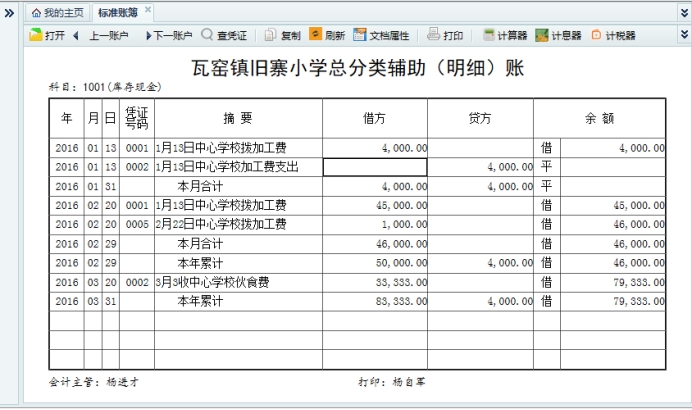692x410 pixels.
Task: Go to previous account with 上一账户
Action: 100,35
